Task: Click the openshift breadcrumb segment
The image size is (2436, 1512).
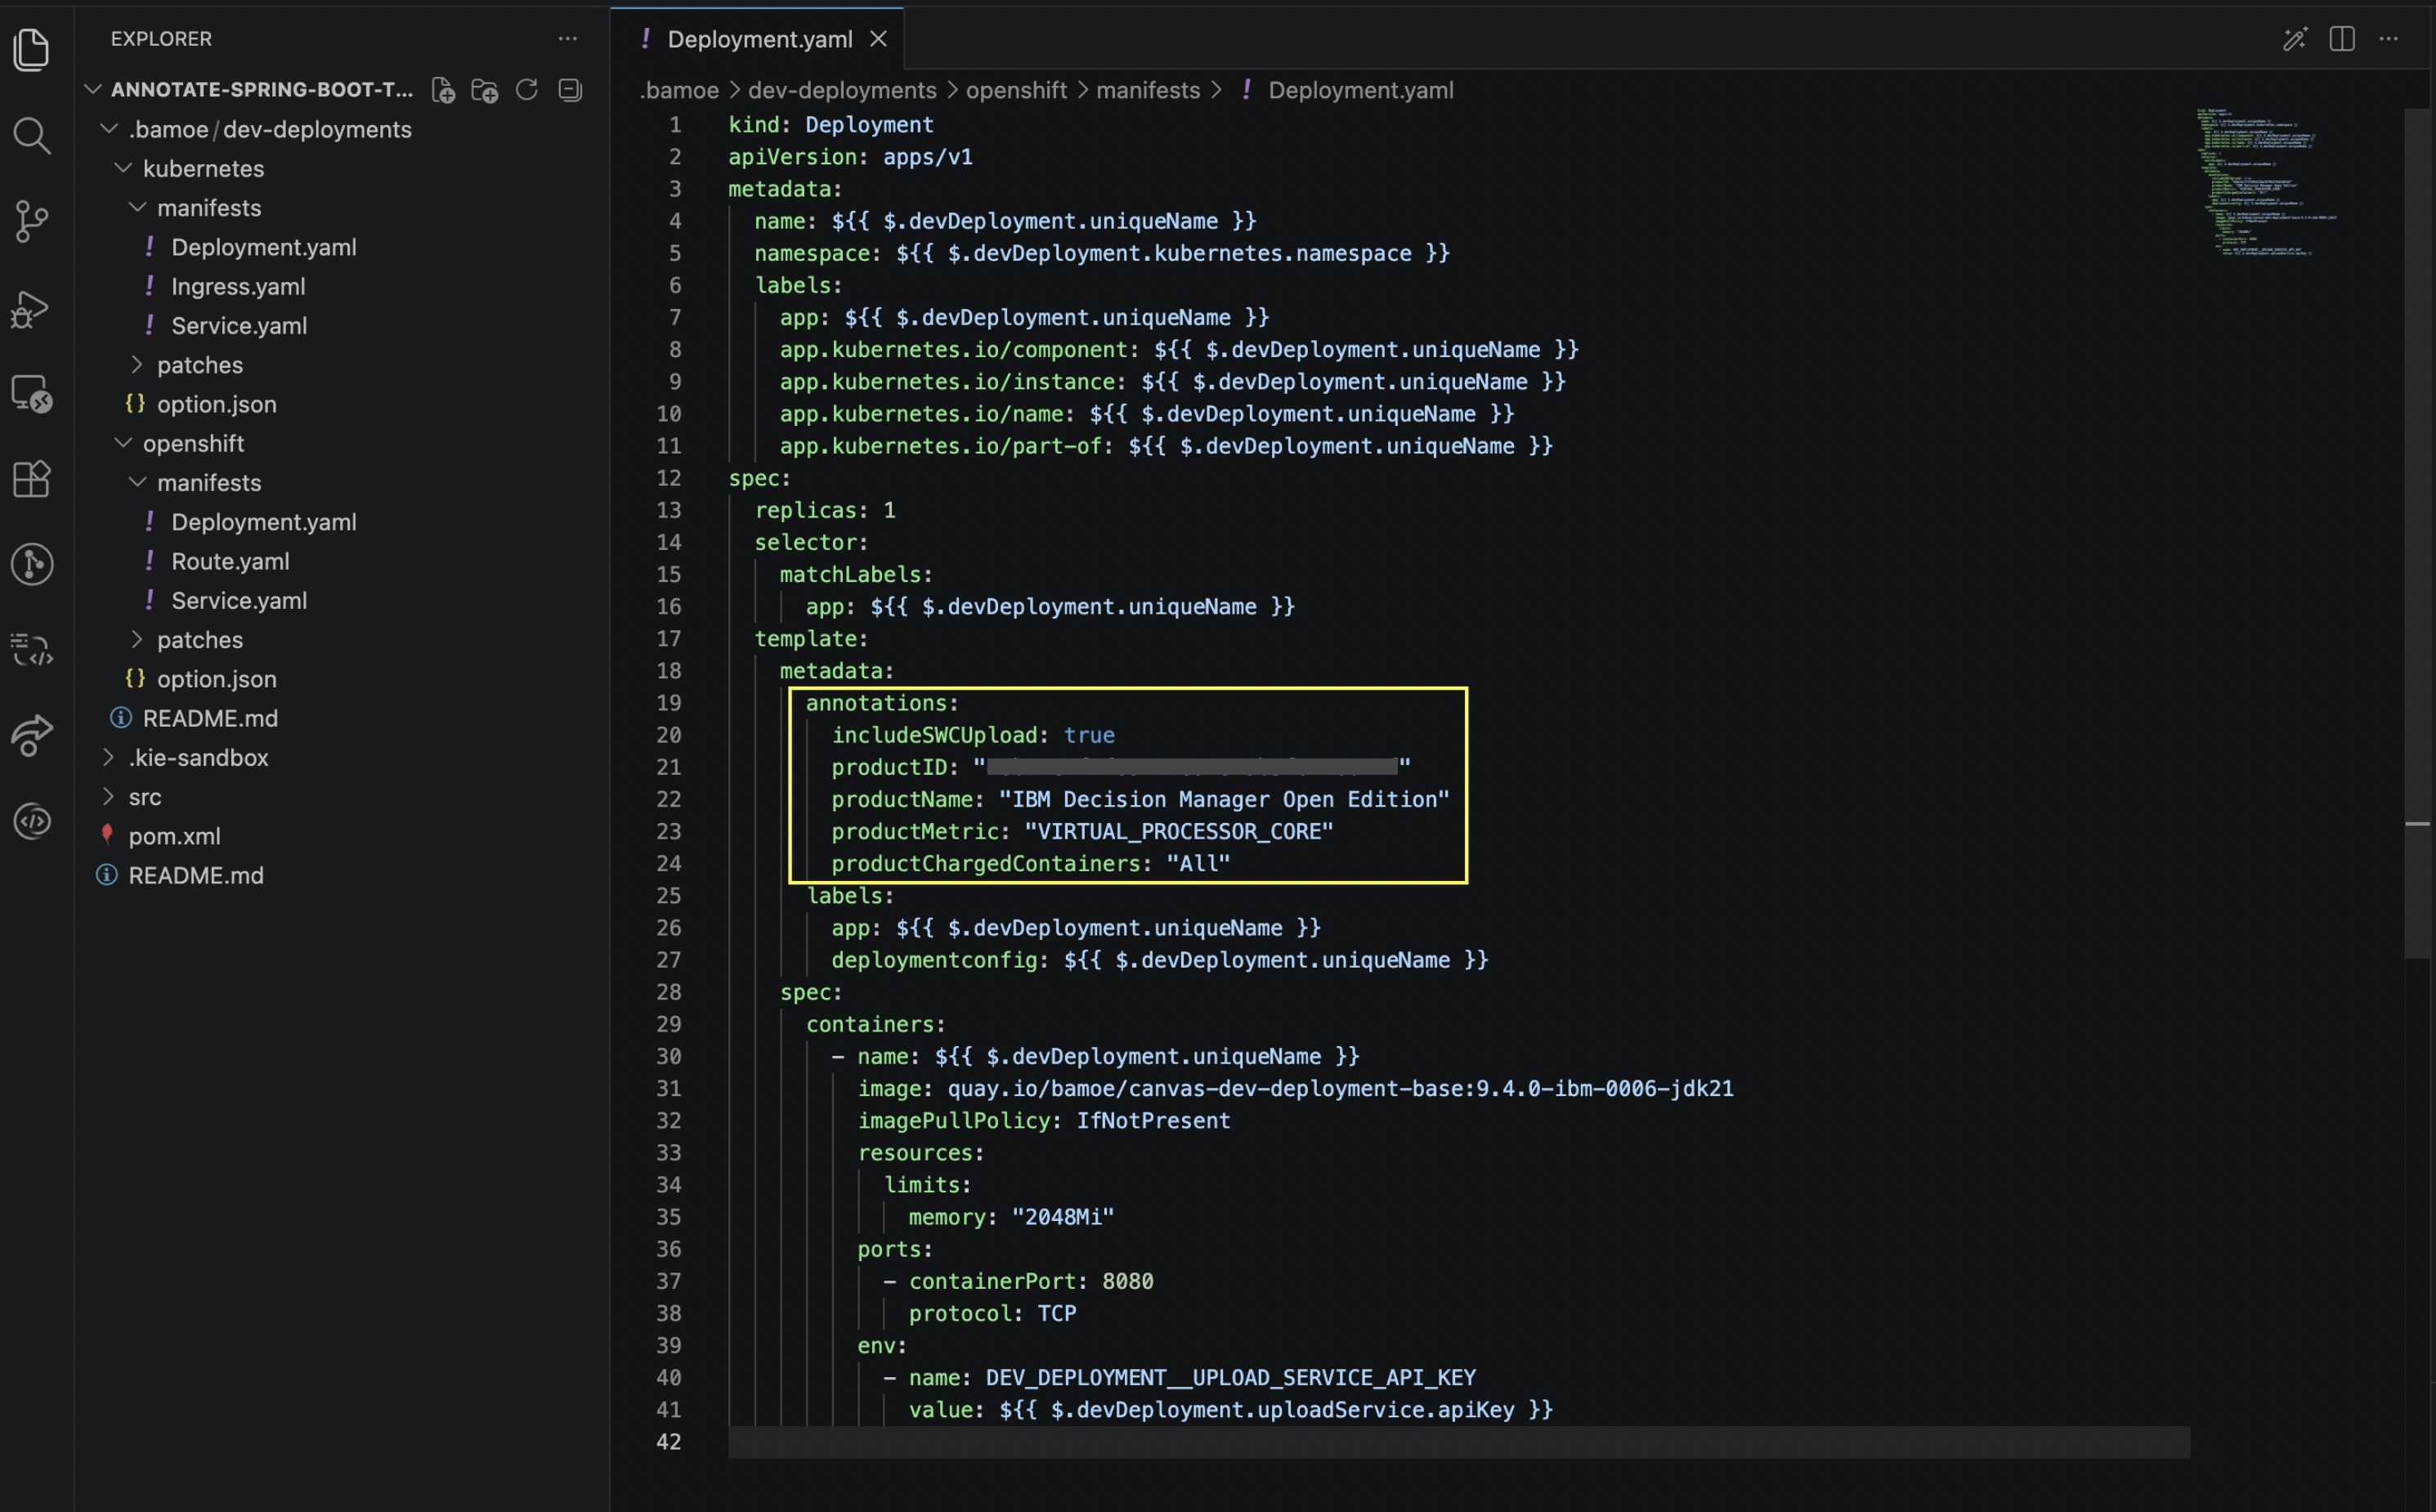Action: point(1015,90)
